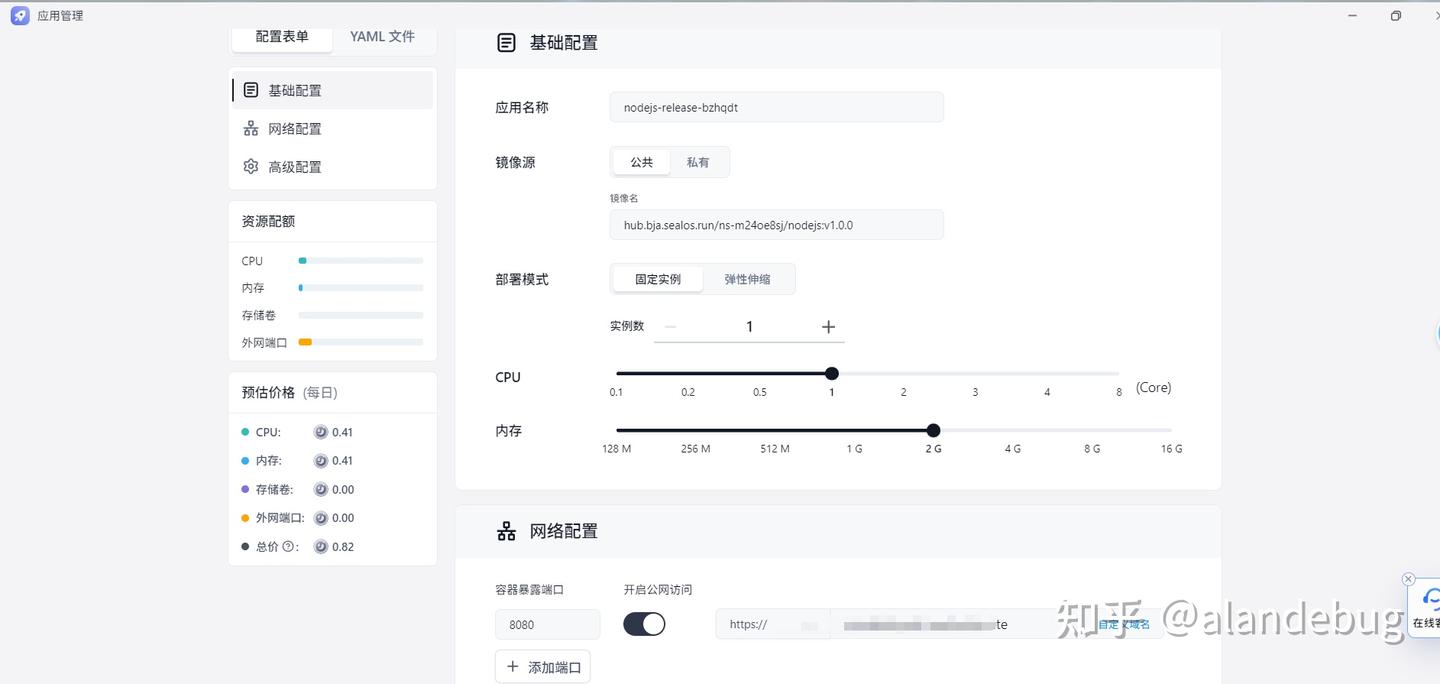Click the application logo in the title bar

[x=19, y=15]
